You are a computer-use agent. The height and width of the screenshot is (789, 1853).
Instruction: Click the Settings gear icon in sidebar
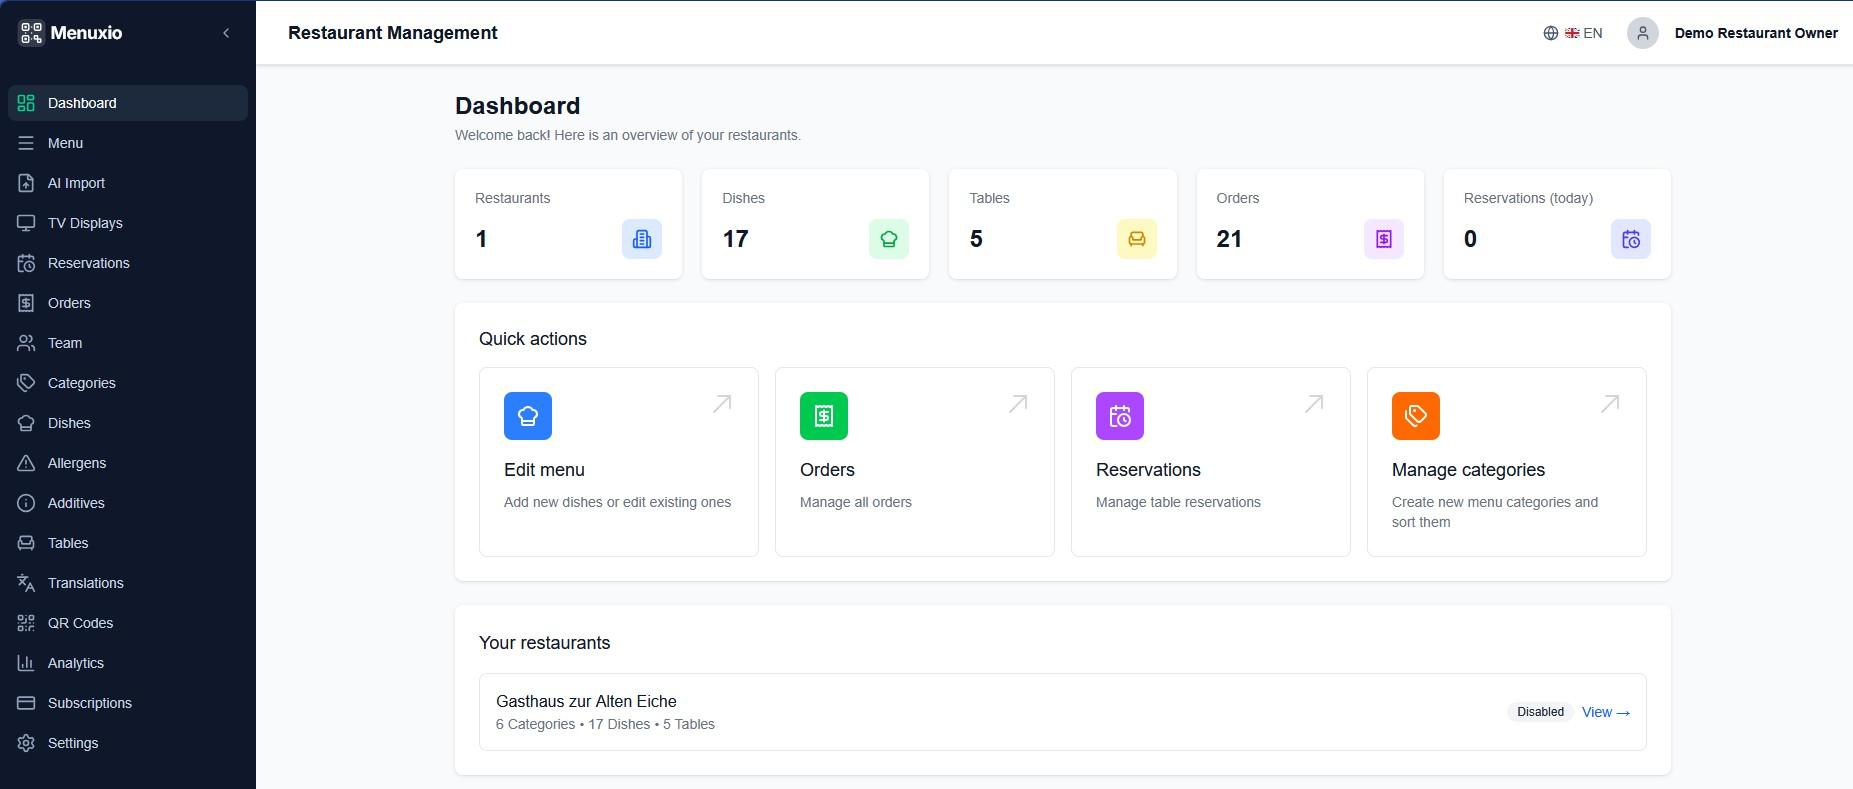click(x=26, y=743)
